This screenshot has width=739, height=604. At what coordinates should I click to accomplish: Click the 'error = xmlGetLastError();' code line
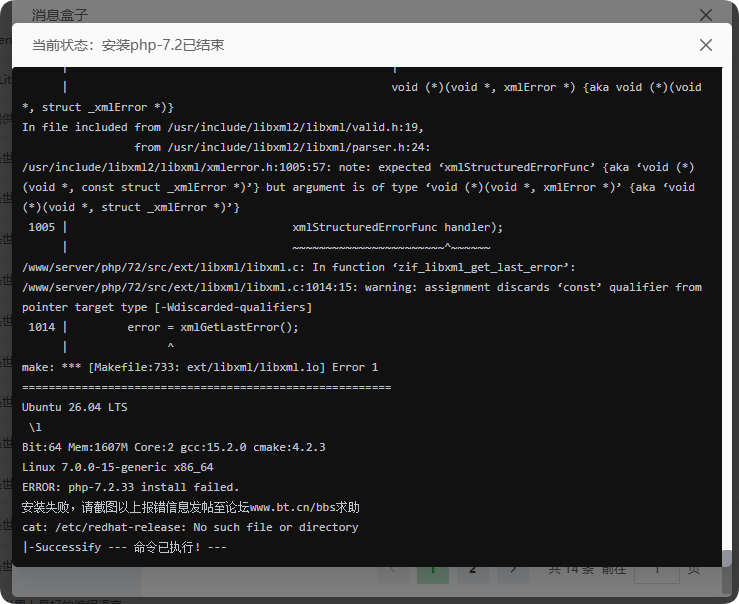(213, 327)
